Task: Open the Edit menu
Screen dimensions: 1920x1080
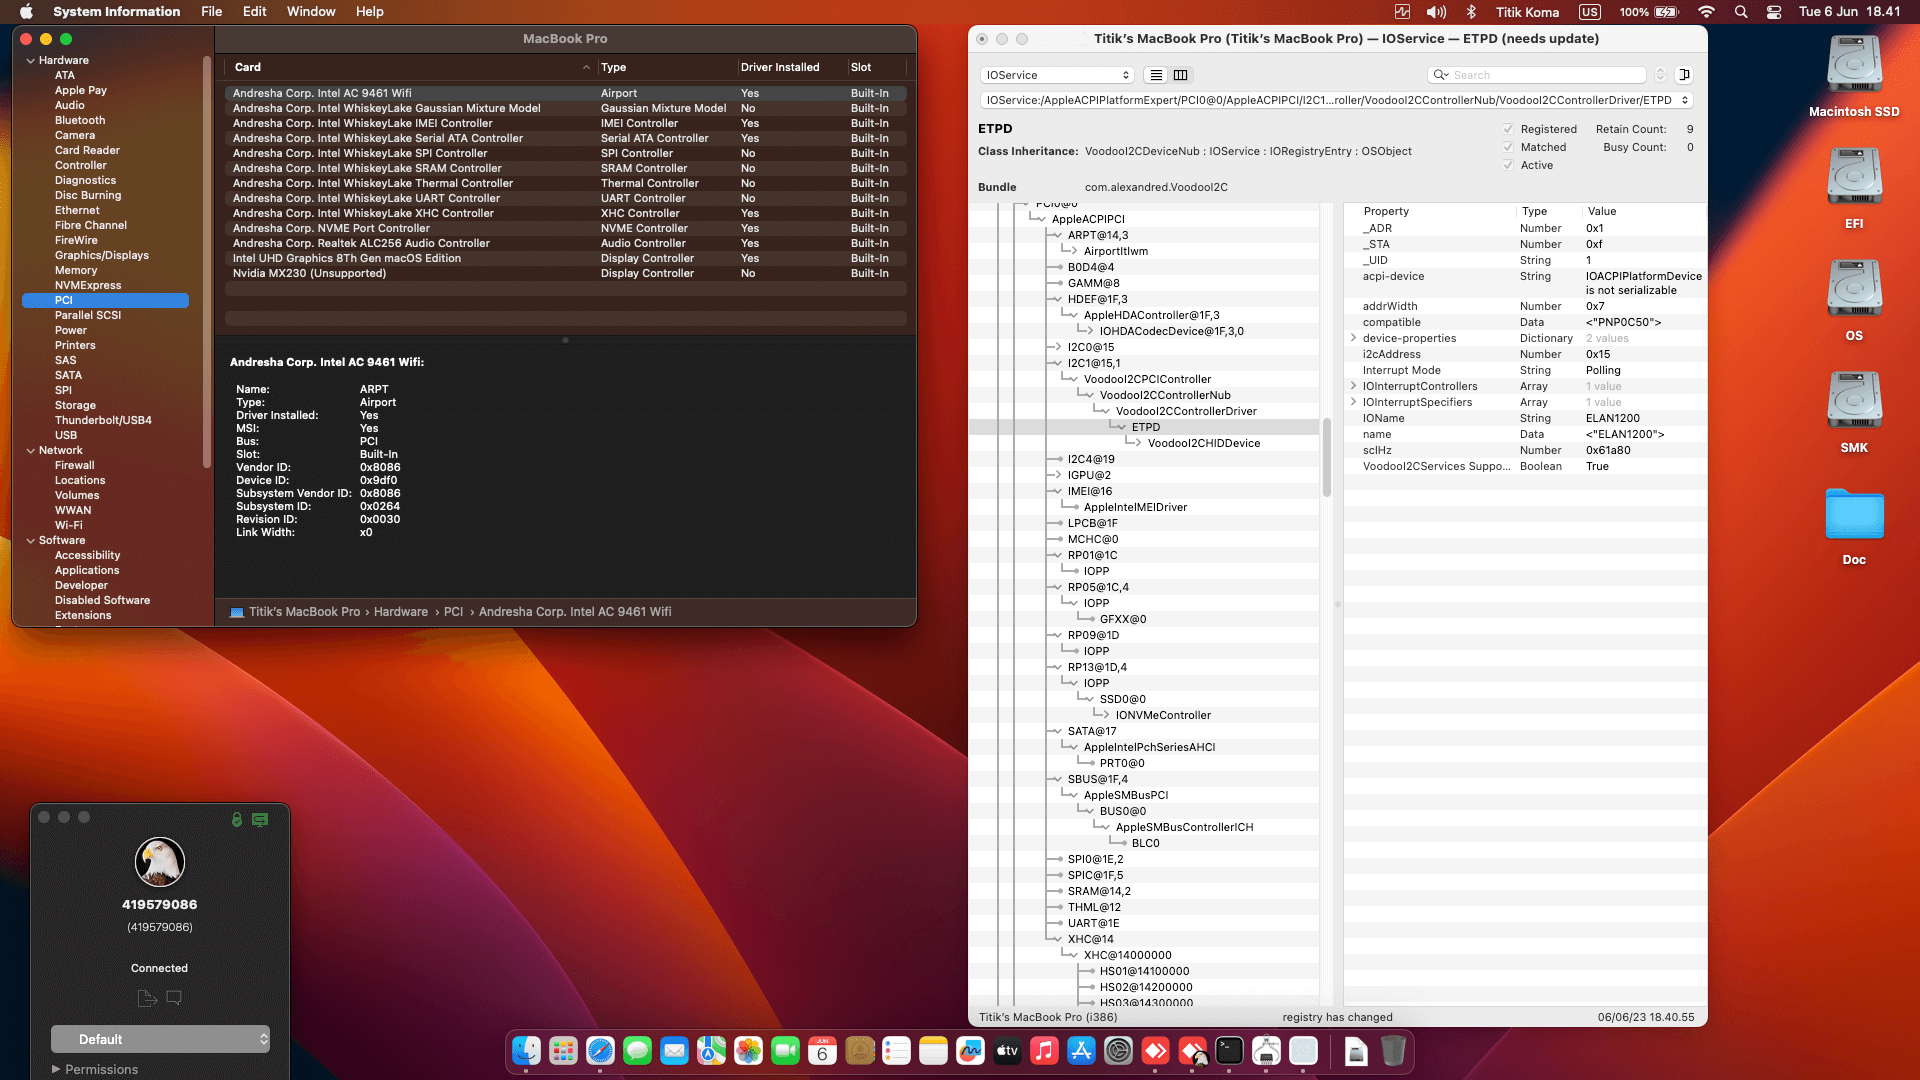Action: click(254, 12)
